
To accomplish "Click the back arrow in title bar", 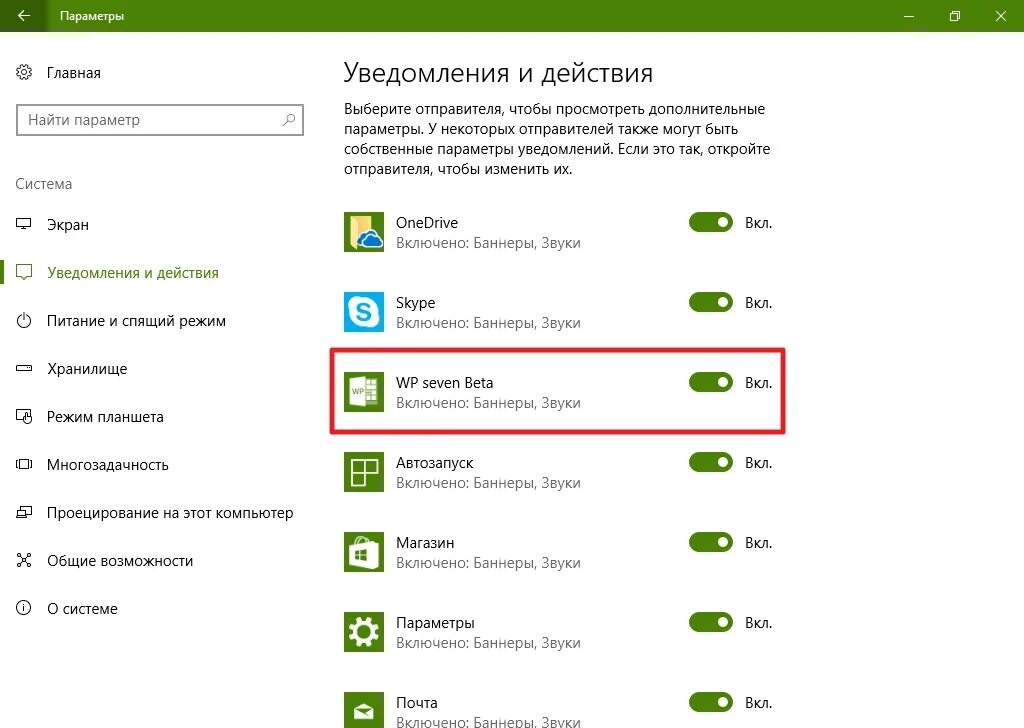I will tap(24, 16).
